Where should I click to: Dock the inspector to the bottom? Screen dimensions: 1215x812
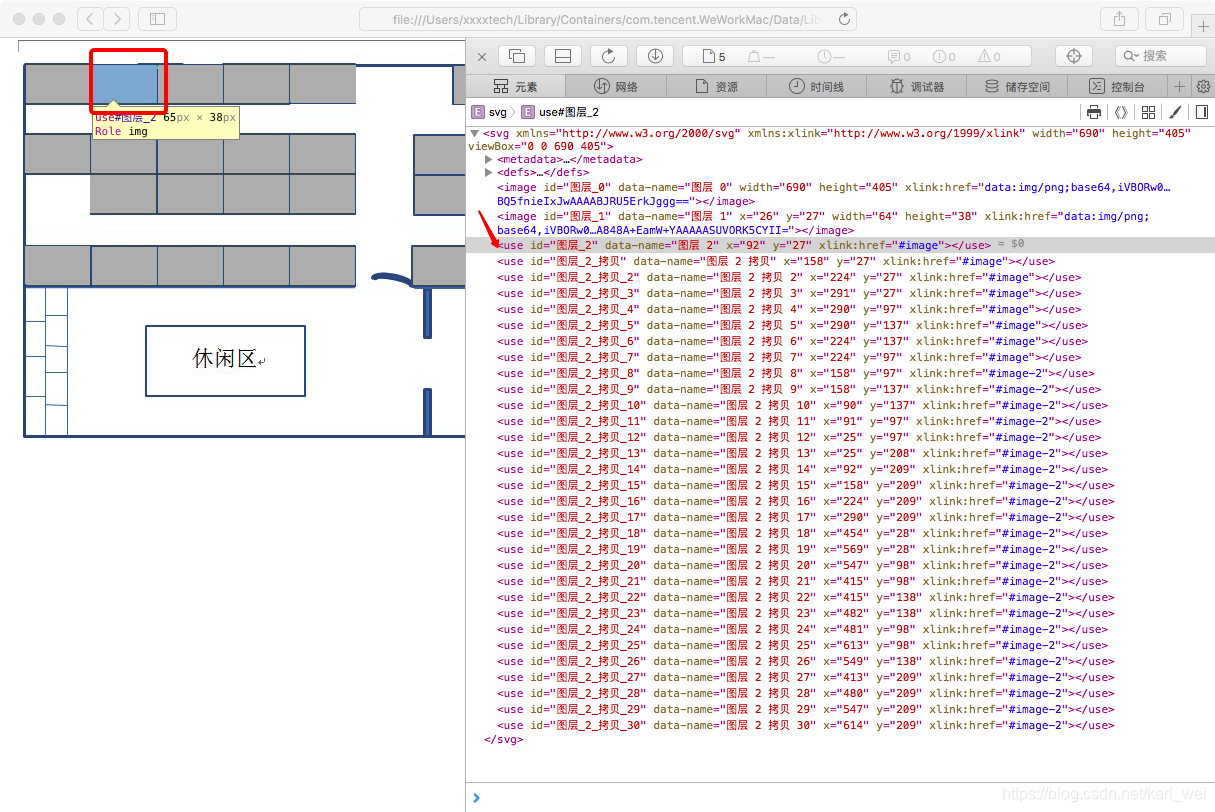pos(563,56)
